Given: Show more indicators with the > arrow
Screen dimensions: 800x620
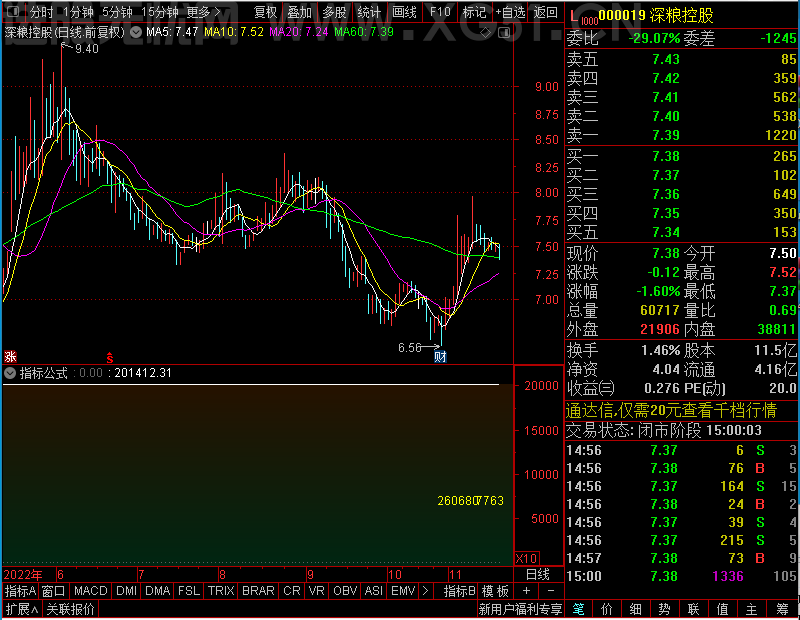Looking at the screenshot, I should pyautogui.click(x=426, y=591).
